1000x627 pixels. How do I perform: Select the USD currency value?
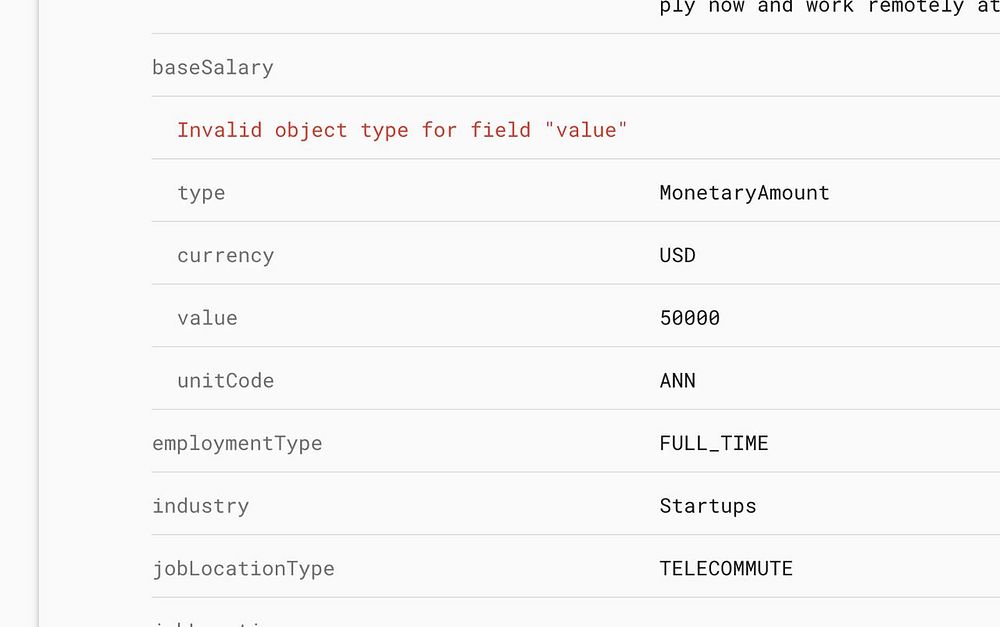(x=677, y=255)
